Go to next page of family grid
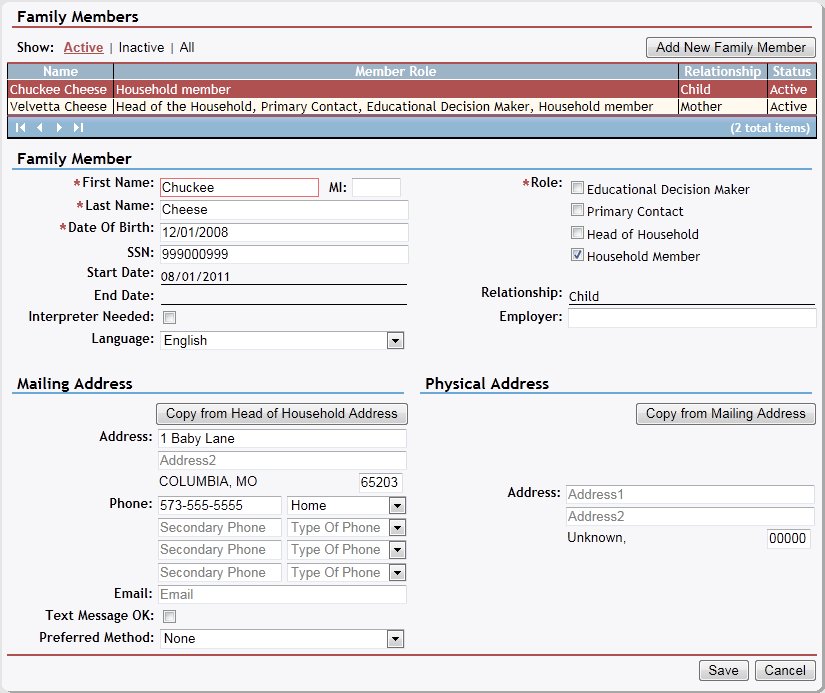The image size is (825, 693). tap(59, 128)
